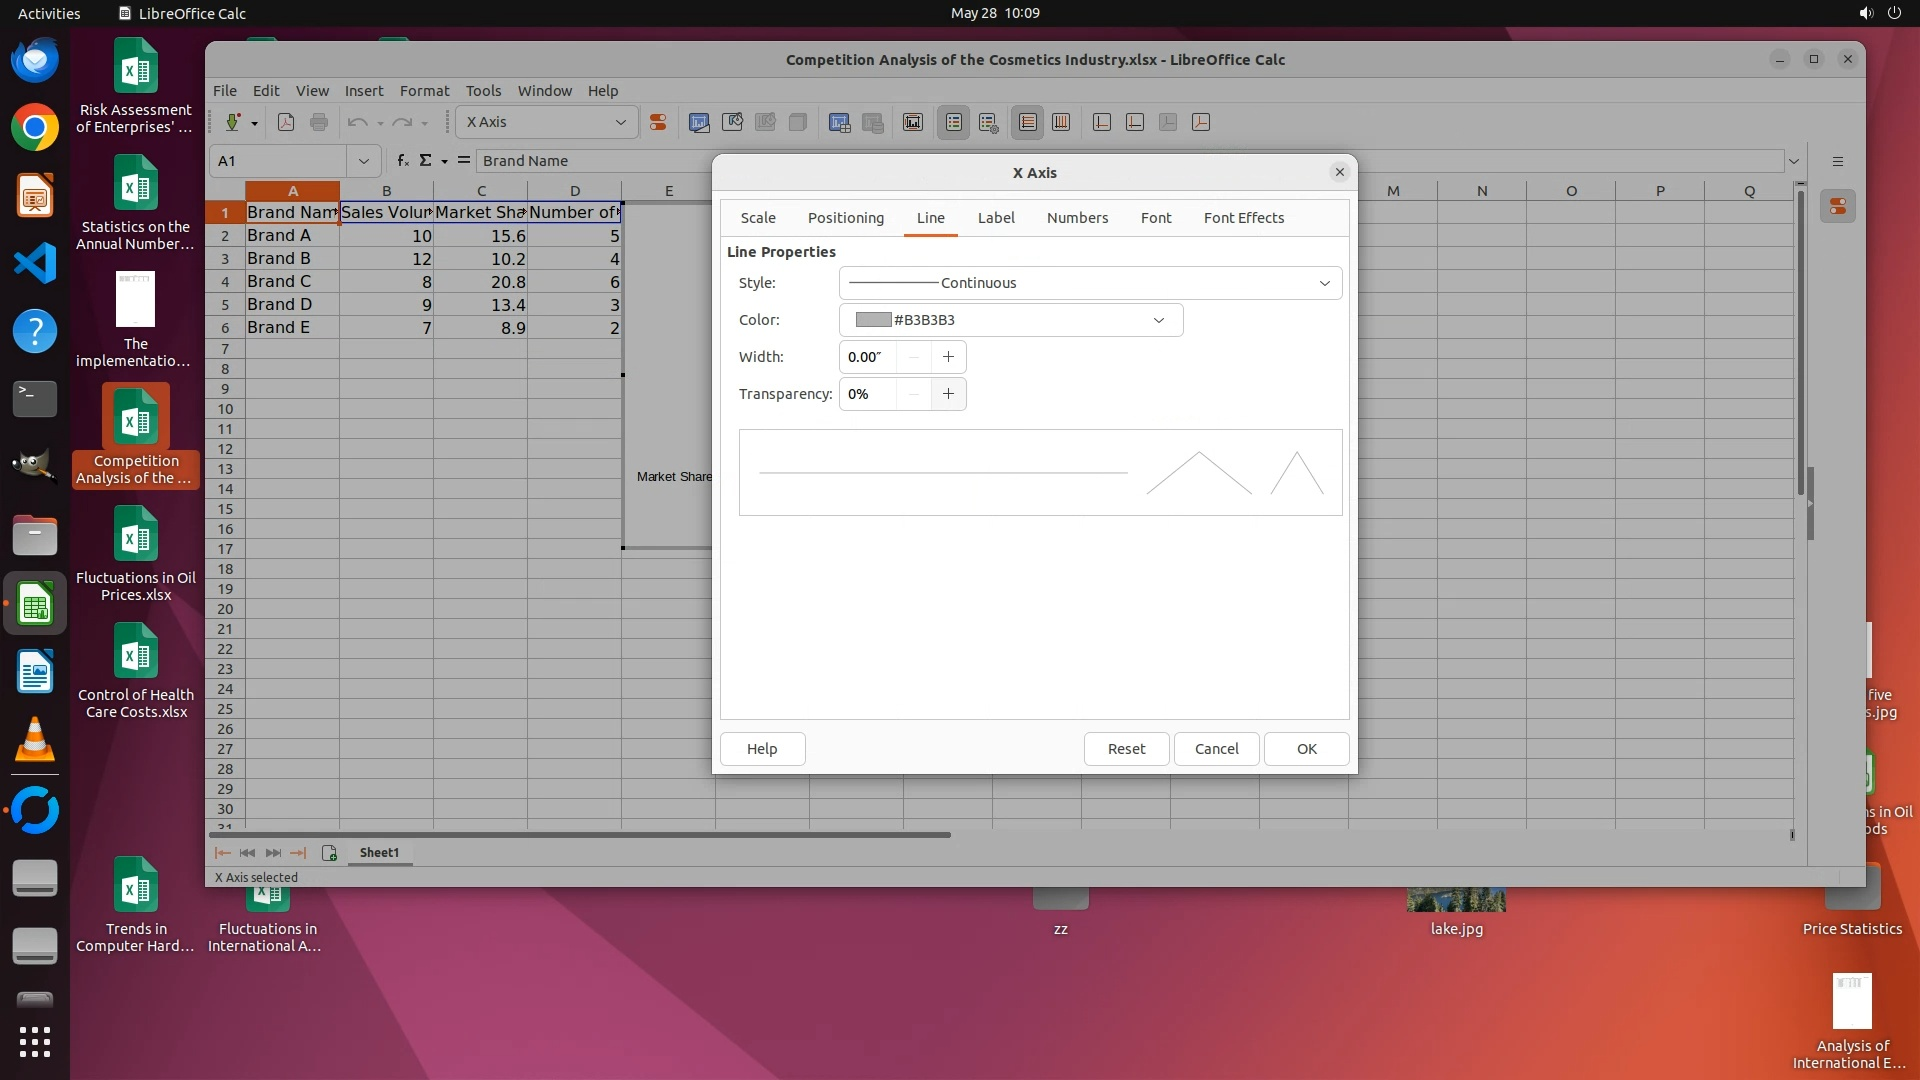
Task: Open the line Color dropdown
Action: [1158, 320]
